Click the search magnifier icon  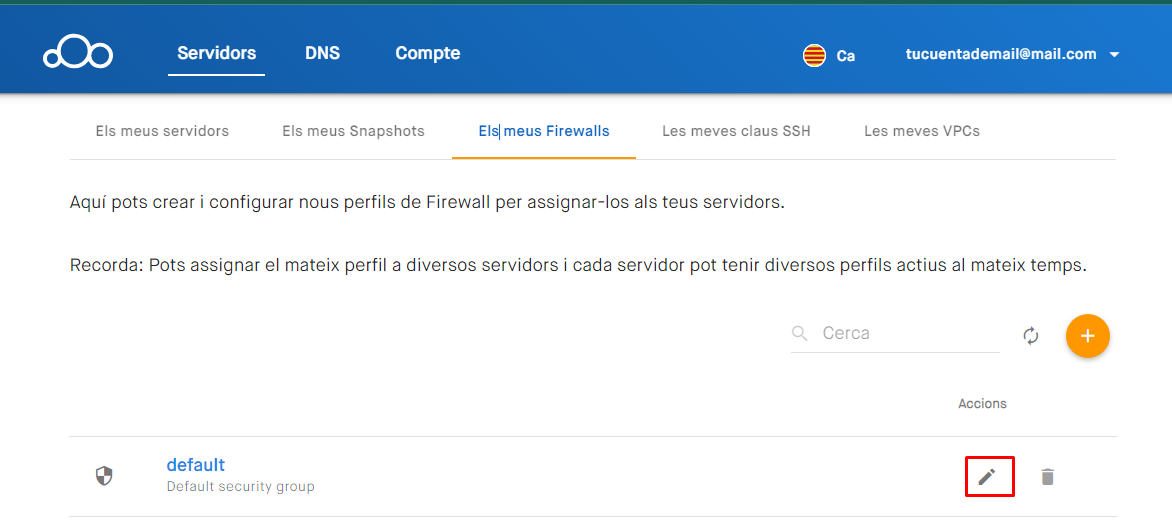[x=799, y=334]
